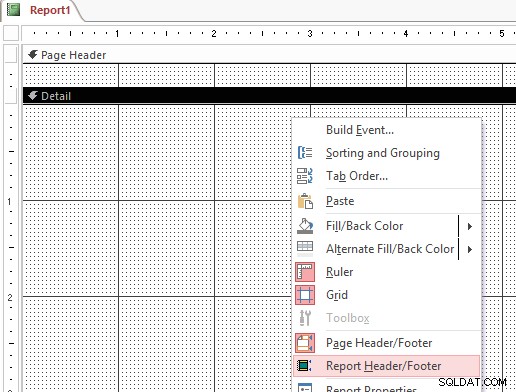Click the Paste clipboard icon
516x392 pixels.
pos(305,201)
